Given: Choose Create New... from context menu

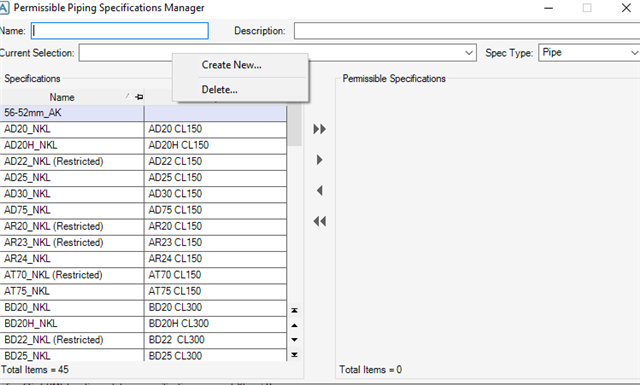Looking at the screenshot, I should pyautogui.click(x=231, y=65).
